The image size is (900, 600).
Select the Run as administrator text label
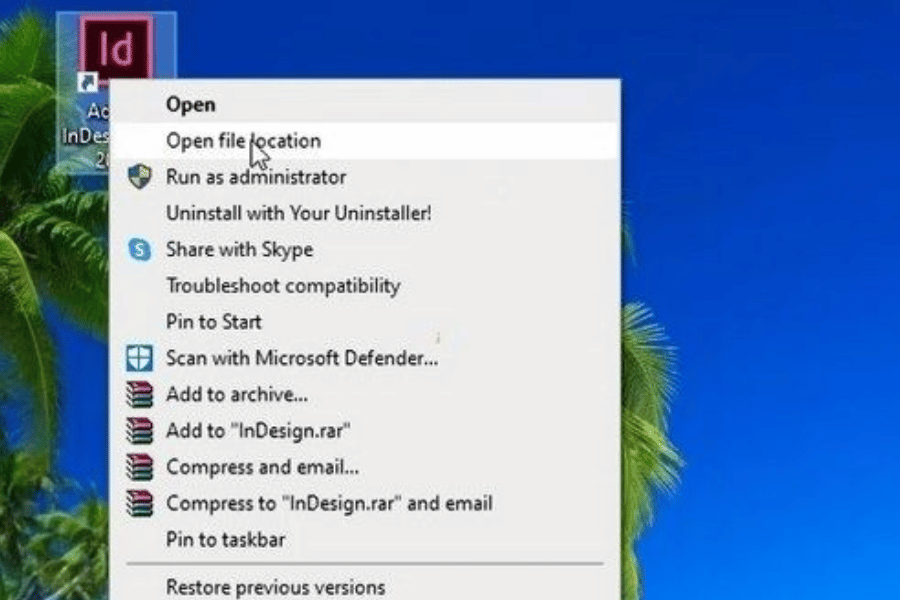coord(256,177)
